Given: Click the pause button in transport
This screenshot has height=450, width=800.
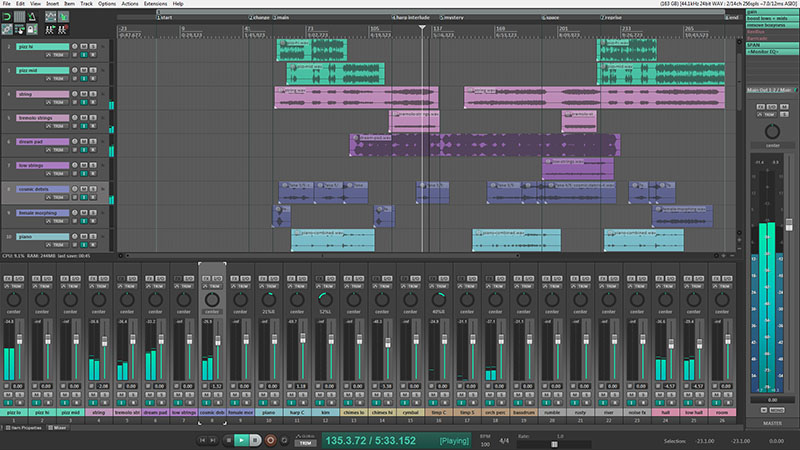Looking at the screenshot, I should coord(256,440).
